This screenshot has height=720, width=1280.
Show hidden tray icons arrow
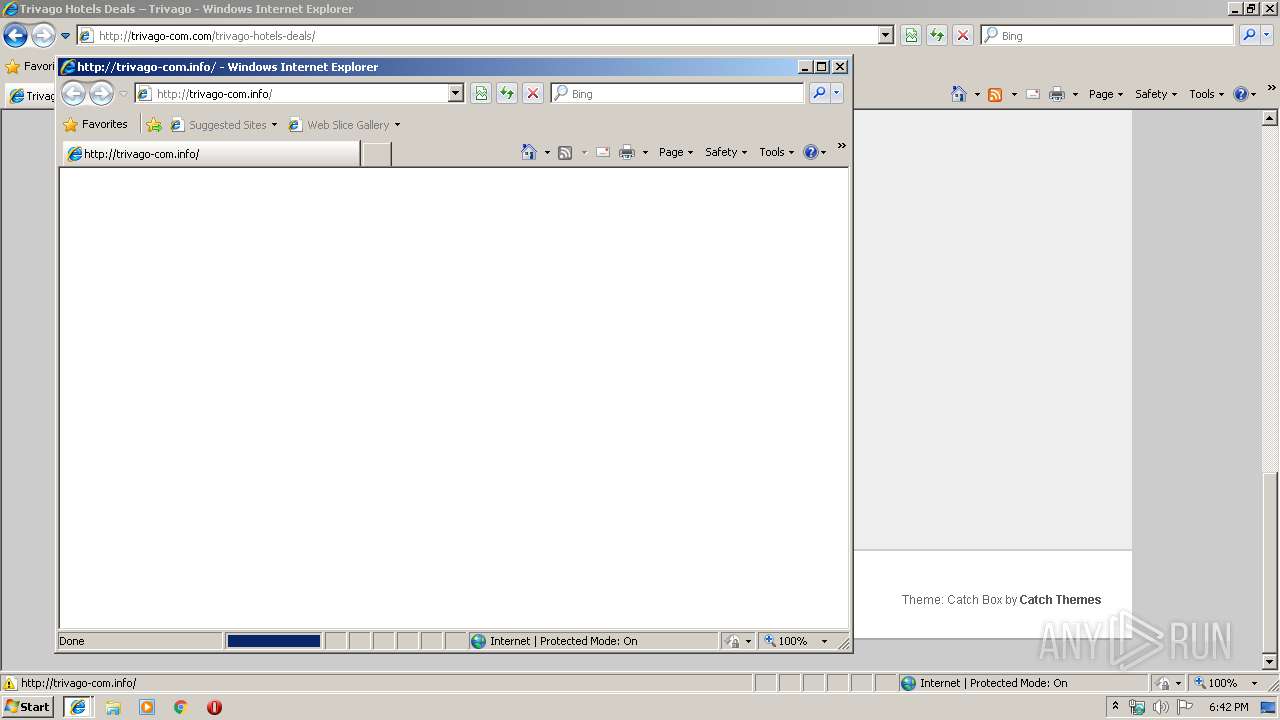pos(1115,707)
